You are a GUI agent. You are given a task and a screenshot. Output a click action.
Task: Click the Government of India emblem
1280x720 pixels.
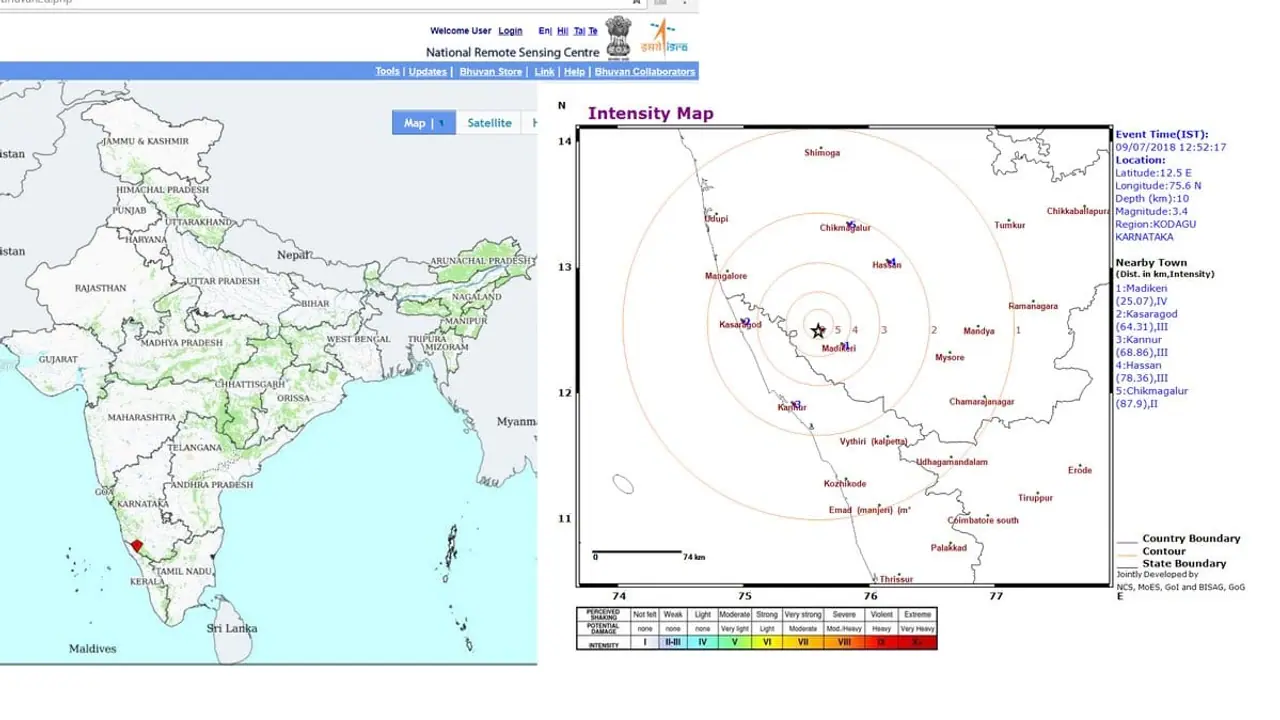[x=619, y=37]
